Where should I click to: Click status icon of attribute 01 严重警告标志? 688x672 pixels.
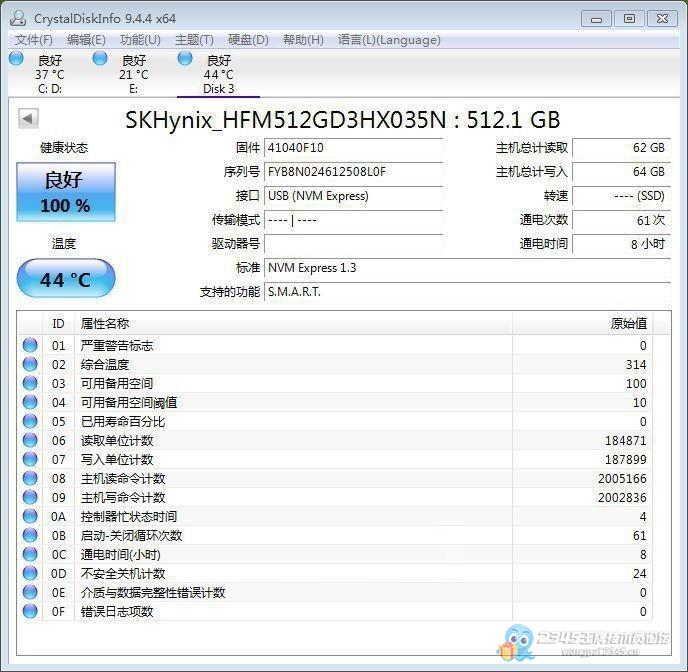30,345
